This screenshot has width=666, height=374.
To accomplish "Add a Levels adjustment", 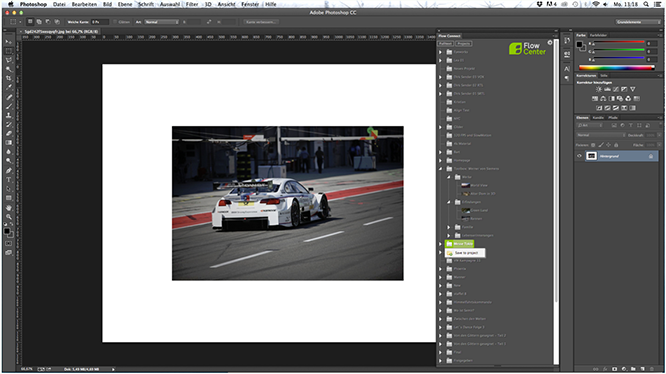I will 607,89.
